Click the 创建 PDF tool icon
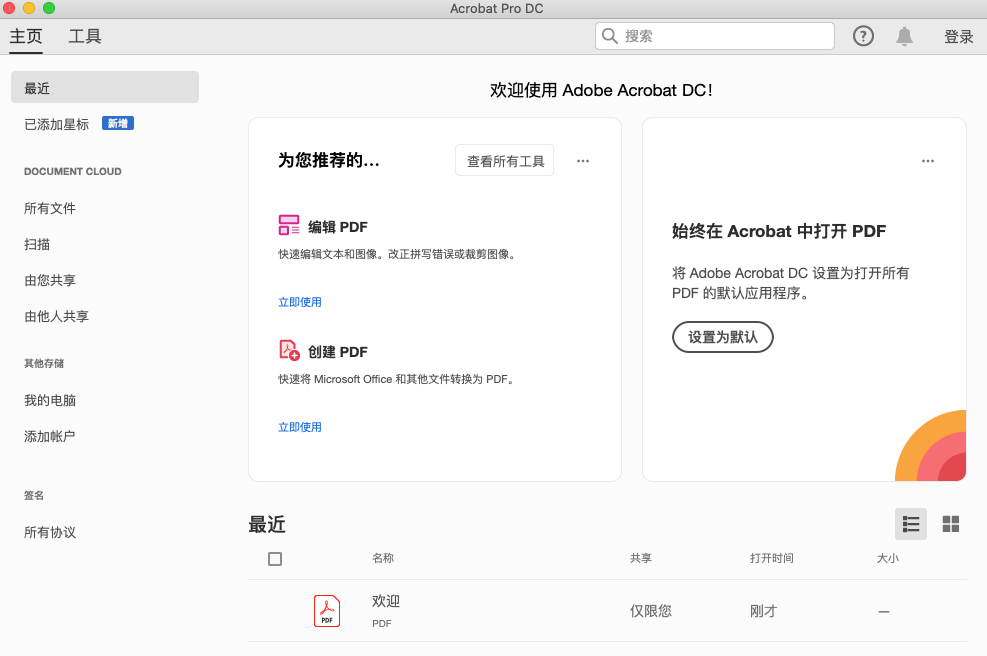The image size is (987, 656). tap(289, 350)
